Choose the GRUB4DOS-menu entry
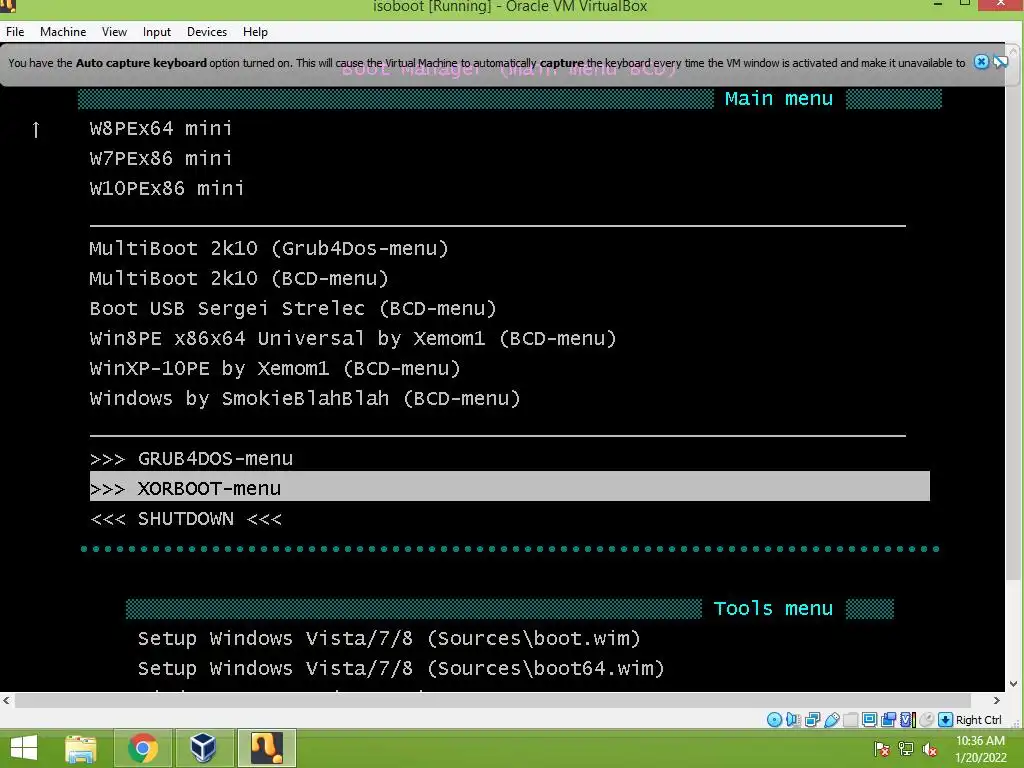Viewport: 1024px width, 768px height. click(191, 458)
